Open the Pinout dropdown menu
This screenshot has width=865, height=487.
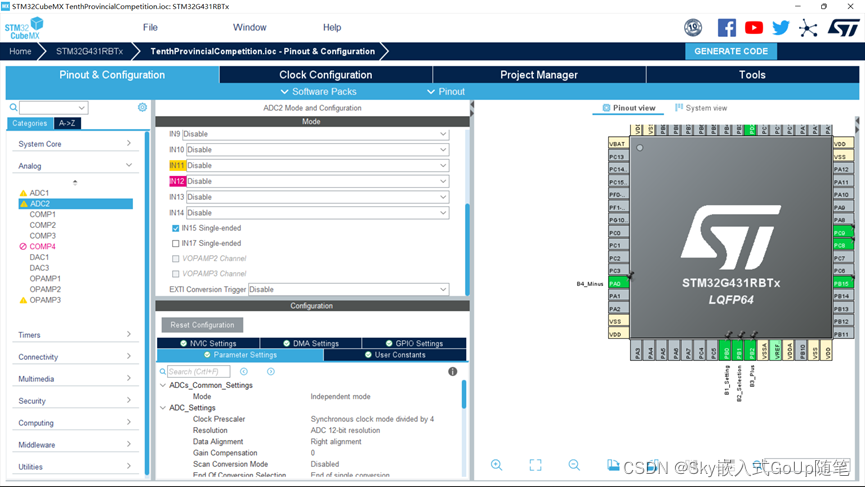click(x=446, y=92)
